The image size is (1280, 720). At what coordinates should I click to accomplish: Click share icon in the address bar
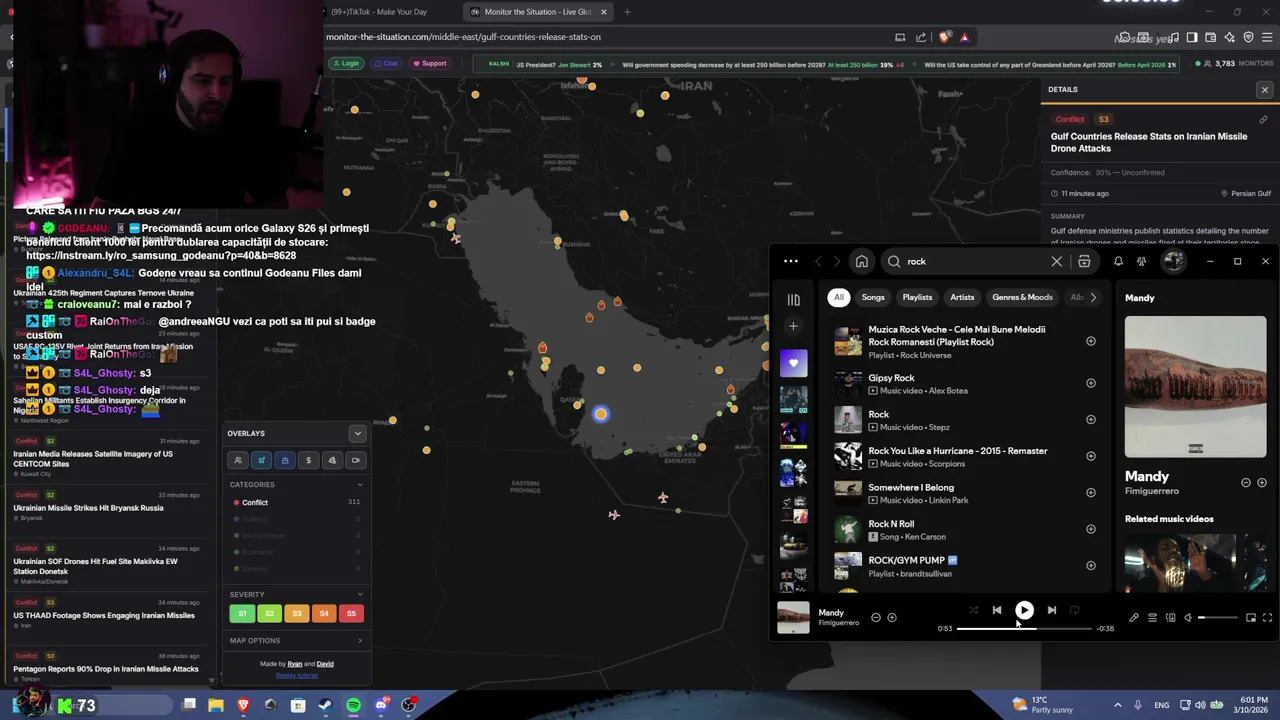tap(921, 37)
